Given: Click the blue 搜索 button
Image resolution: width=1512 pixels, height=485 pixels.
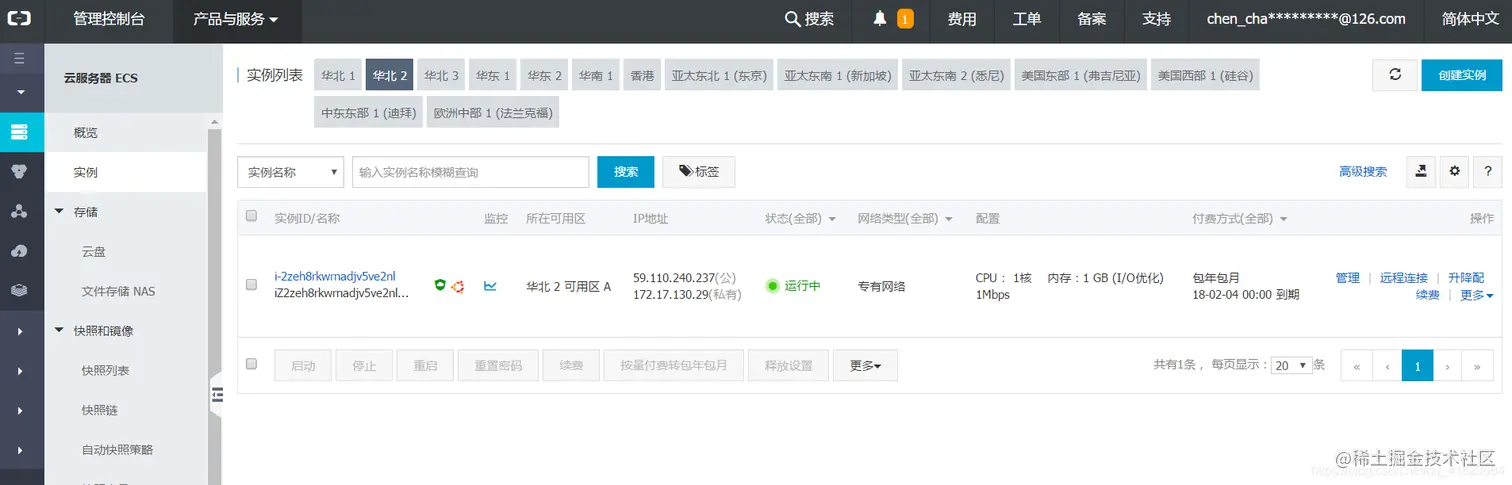Looking at the screenshot, I should click(626, 172).
